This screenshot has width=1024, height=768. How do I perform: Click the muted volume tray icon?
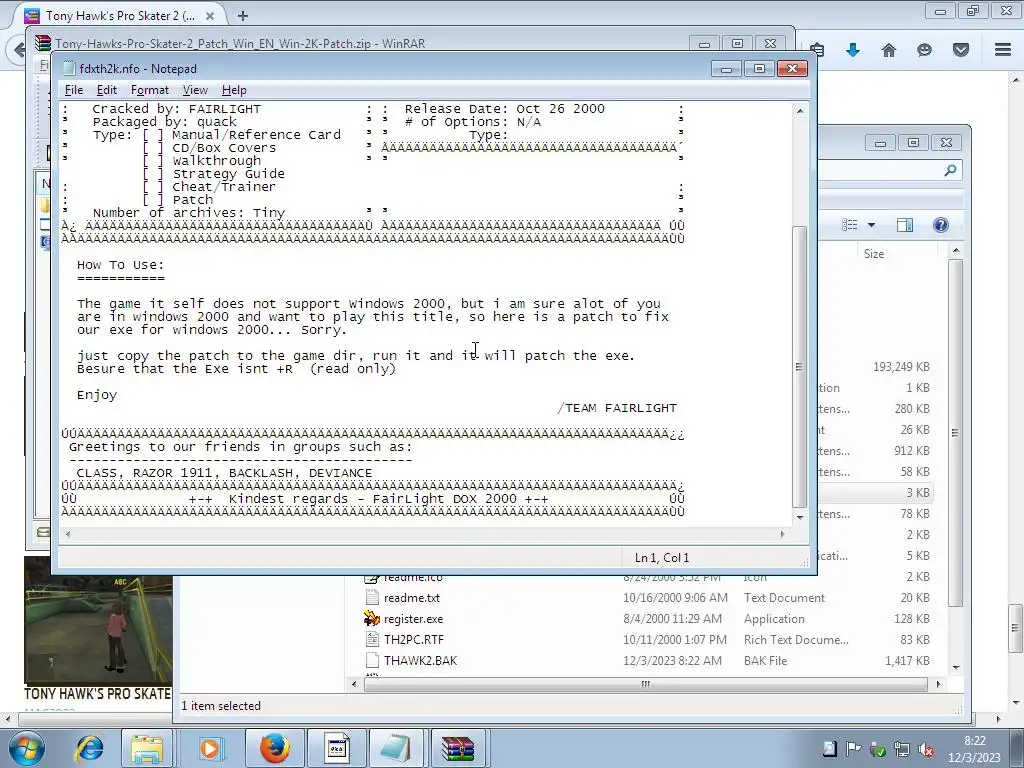point(925,749)
